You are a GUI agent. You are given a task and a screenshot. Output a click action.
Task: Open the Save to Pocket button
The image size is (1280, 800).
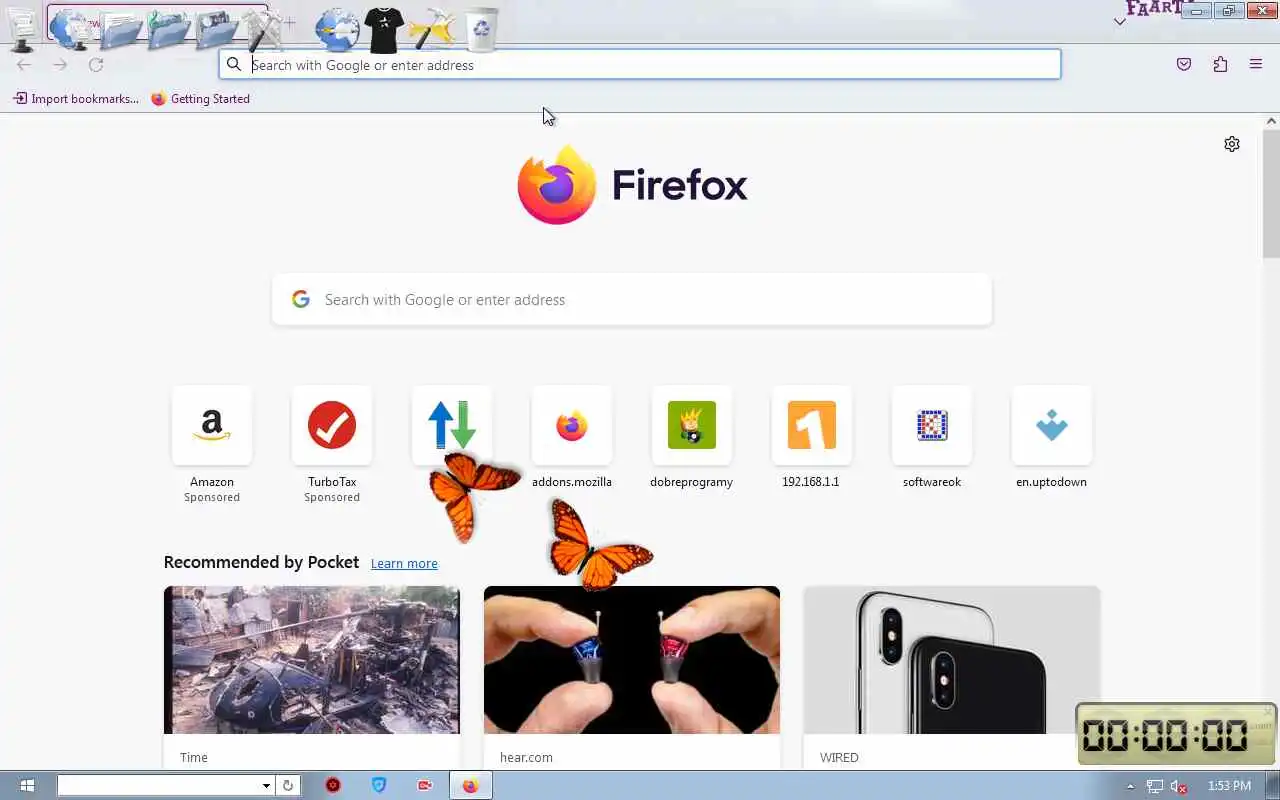click(x=1184, y=65)
